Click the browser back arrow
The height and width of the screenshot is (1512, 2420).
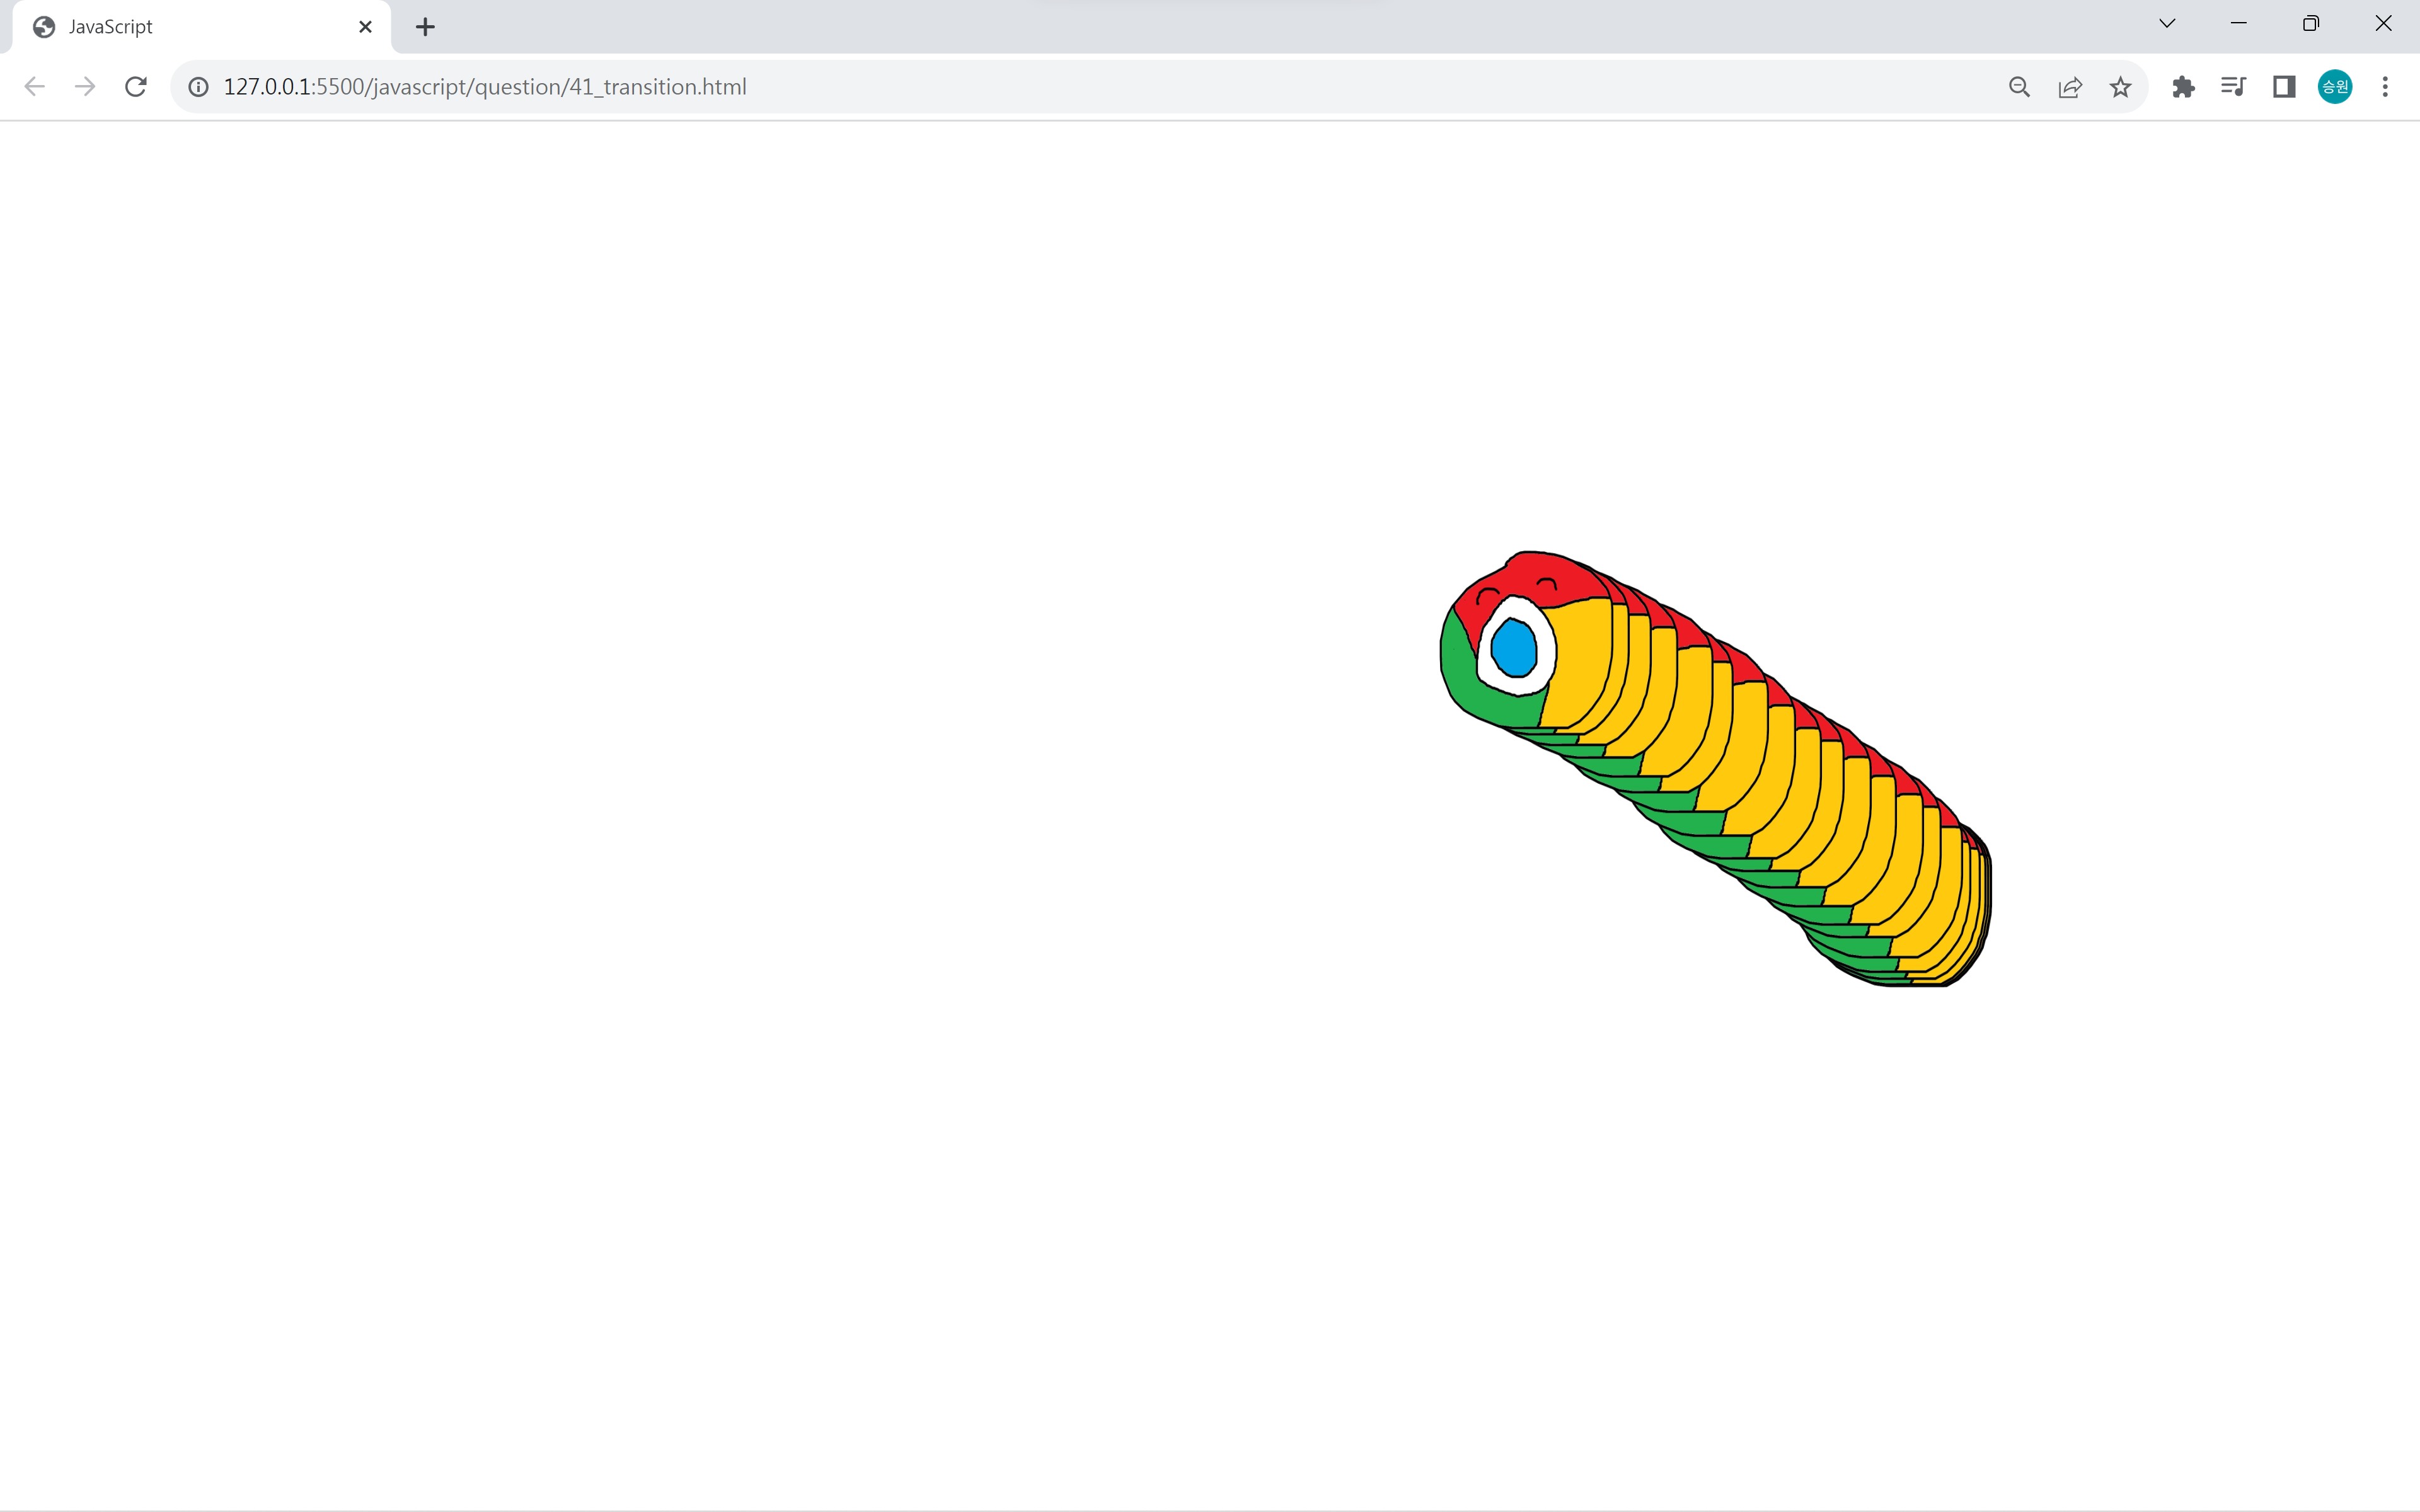point(34,87)
